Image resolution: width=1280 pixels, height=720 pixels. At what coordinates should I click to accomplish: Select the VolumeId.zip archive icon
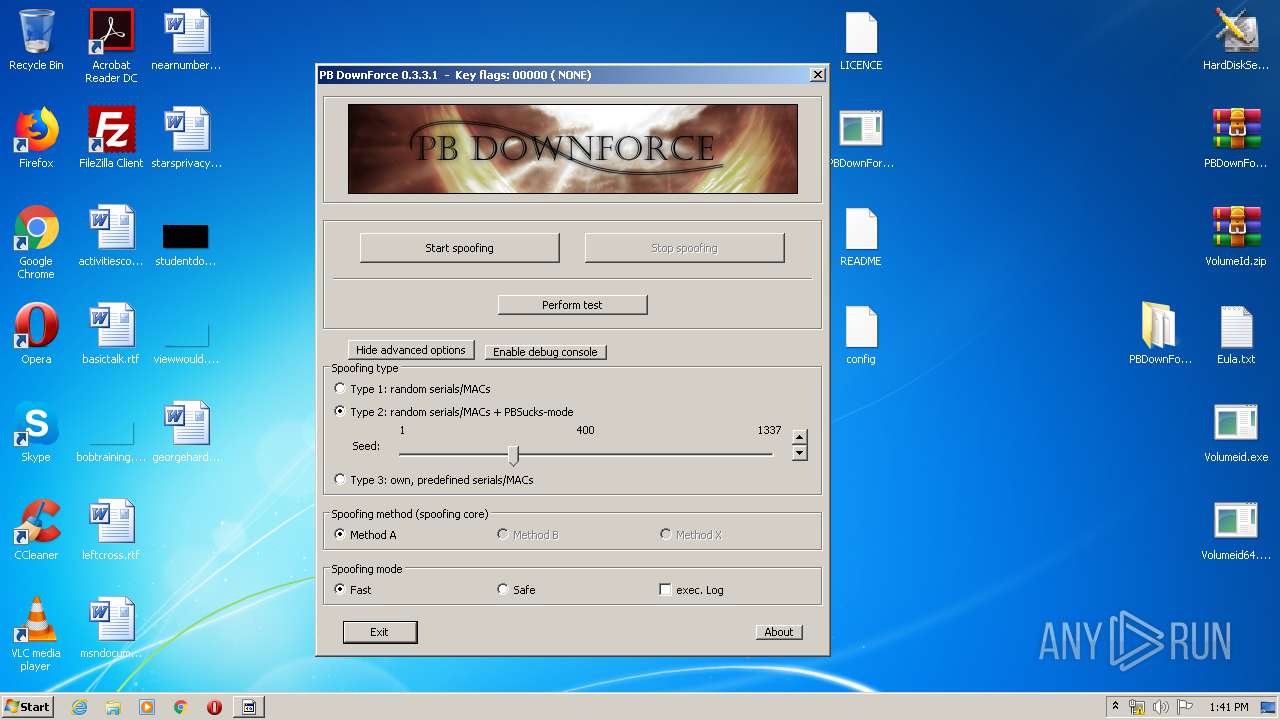click(1236, 236)
